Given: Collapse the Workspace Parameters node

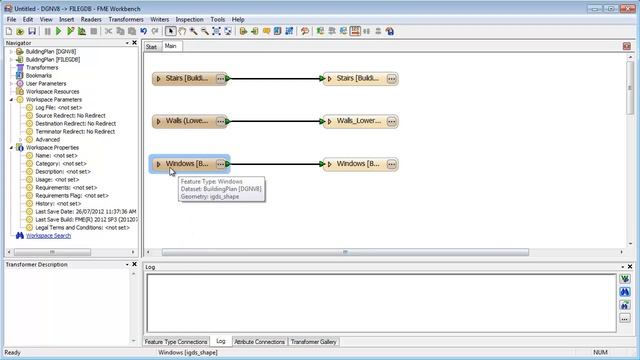Looking at the screenshot, I should click(x=11, y=100).
